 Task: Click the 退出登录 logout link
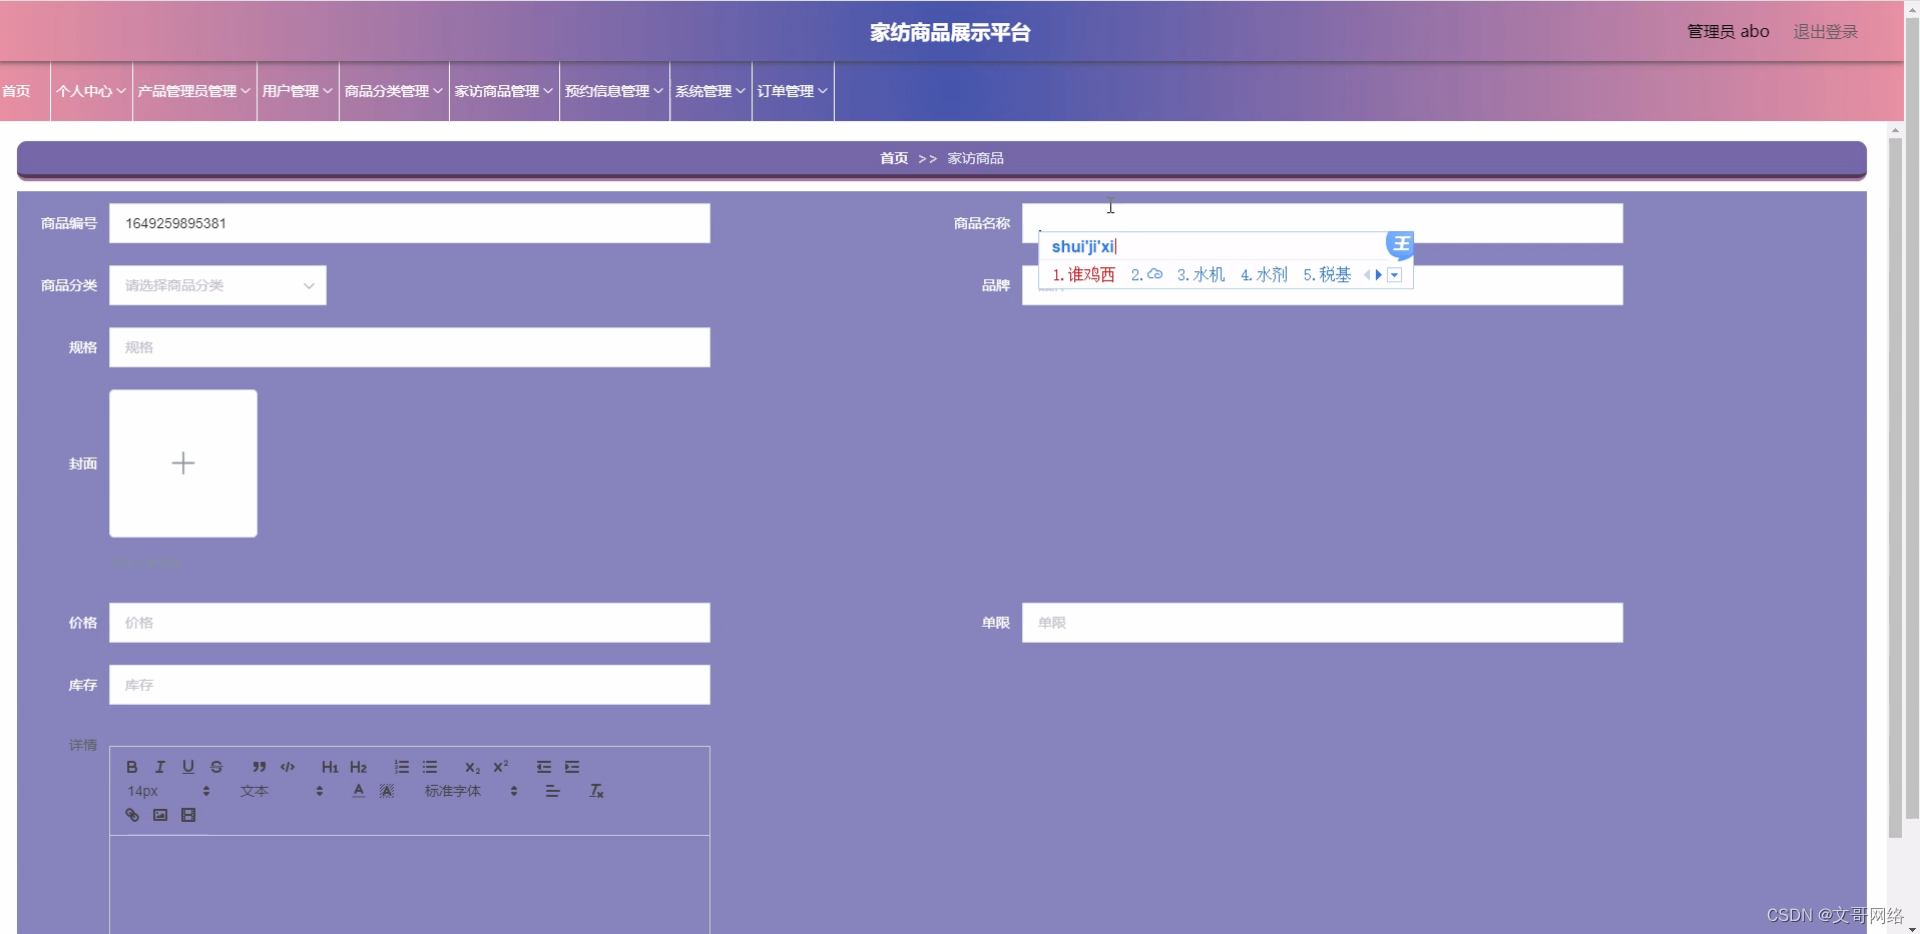pyautogui.click(x=1824, y=31)
